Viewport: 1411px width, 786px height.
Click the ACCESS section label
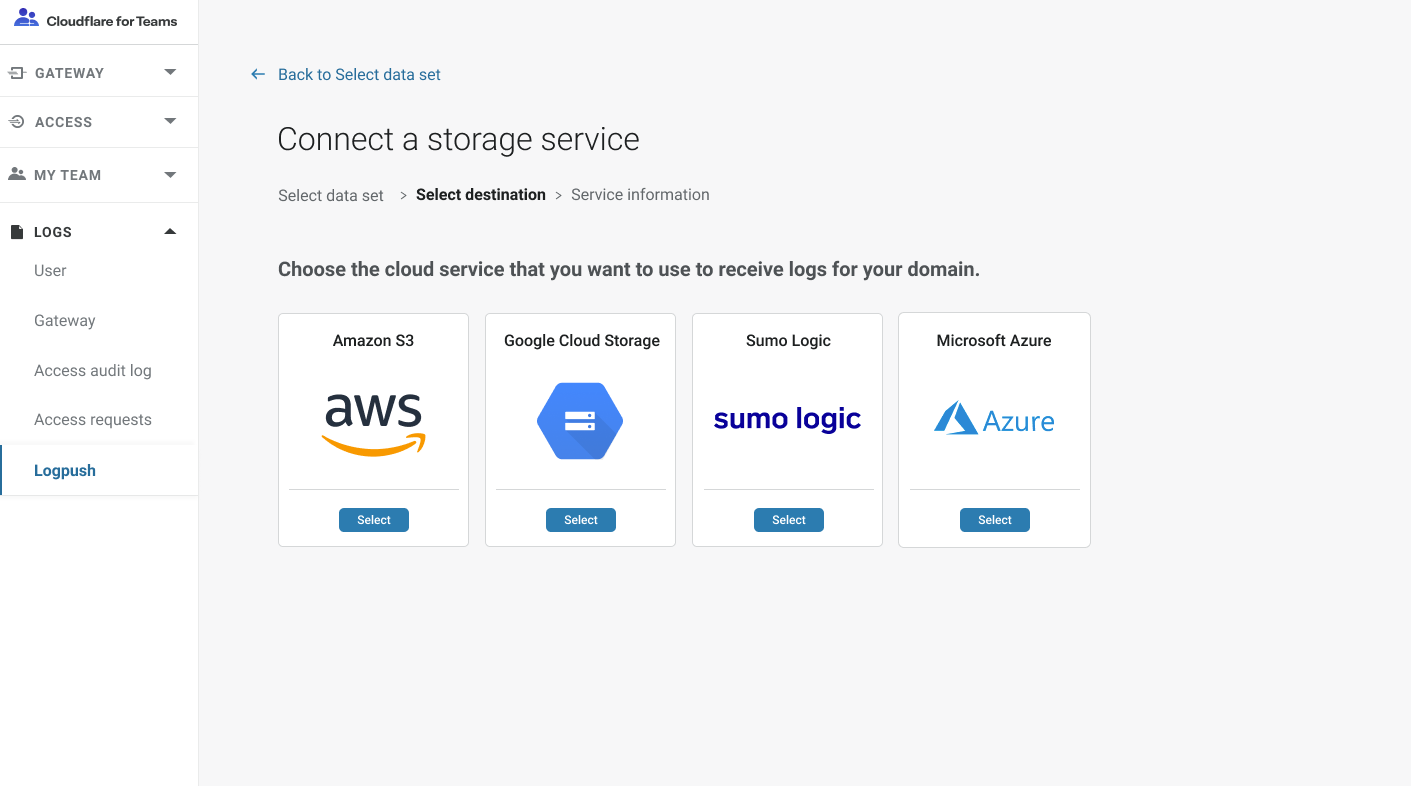point(63,122)
